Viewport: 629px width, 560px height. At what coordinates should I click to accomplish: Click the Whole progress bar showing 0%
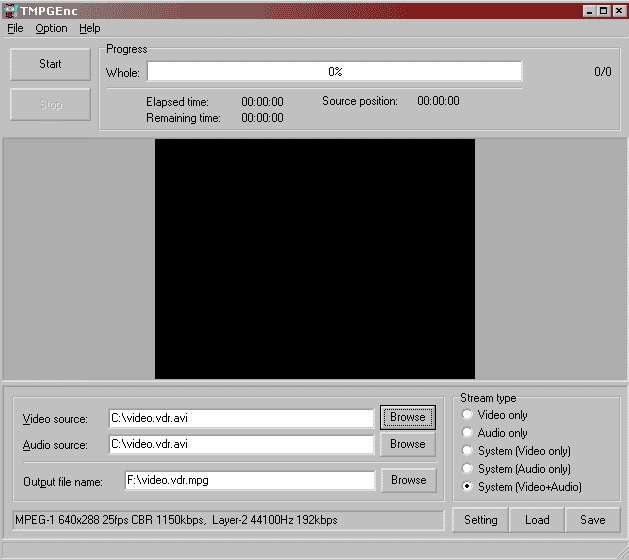335,71
